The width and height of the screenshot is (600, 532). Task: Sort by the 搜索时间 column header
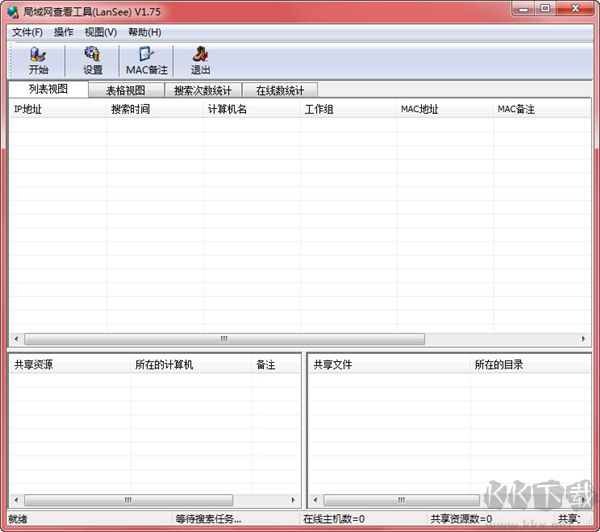(x=155, y=109)
